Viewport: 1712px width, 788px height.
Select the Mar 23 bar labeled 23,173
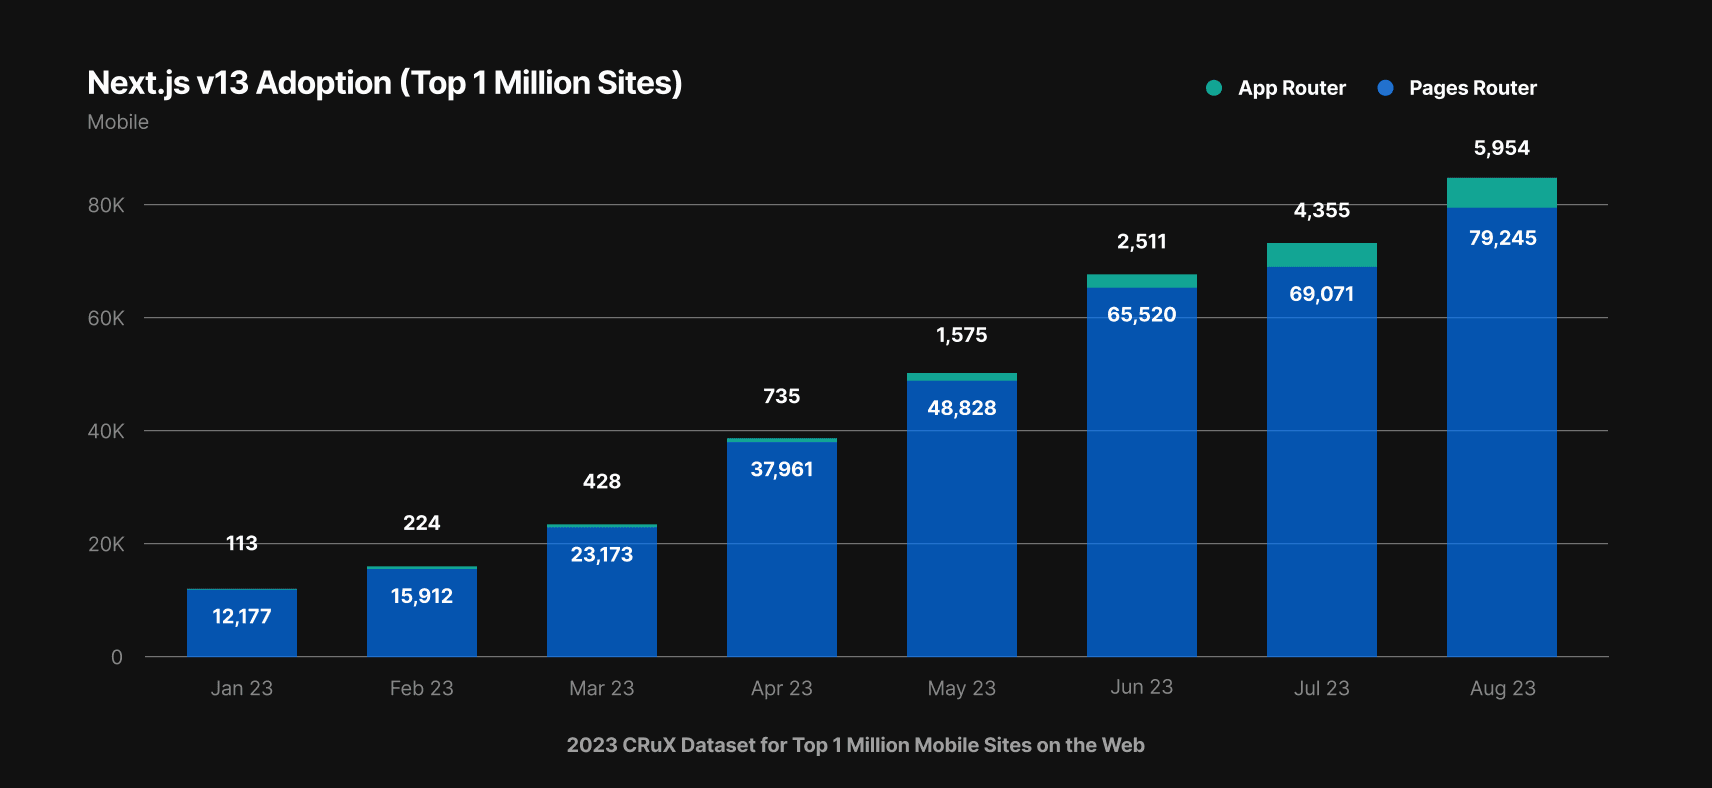(602, 592)
